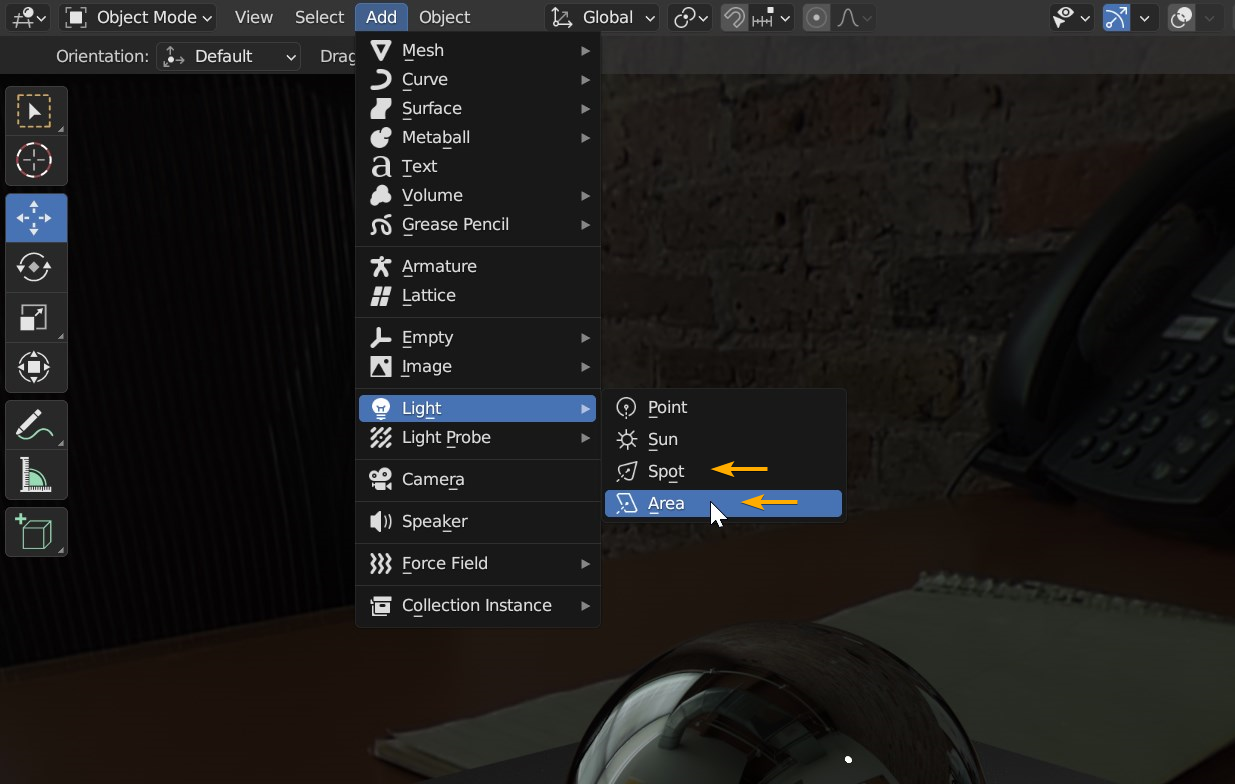The height and width of the screenshot is (784, 1235).
Task: Open the Curve submenu
Action: pyautogui.click(x=478, y=79)
